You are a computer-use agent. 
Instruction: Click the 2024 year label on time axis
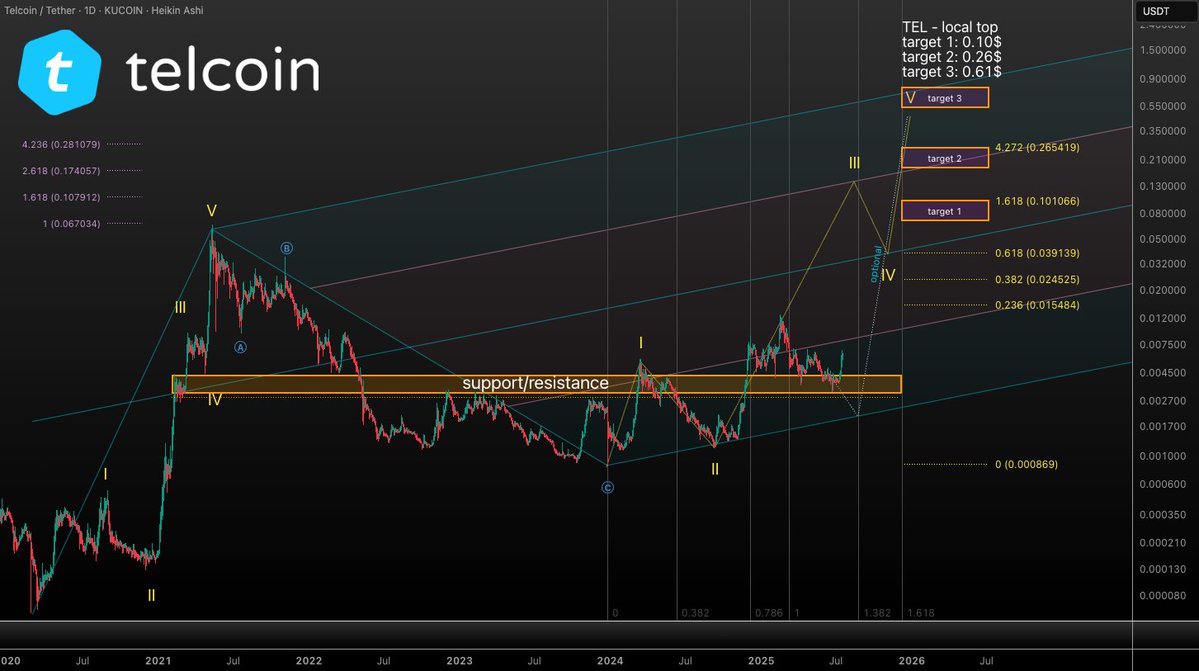click(610, 660)
